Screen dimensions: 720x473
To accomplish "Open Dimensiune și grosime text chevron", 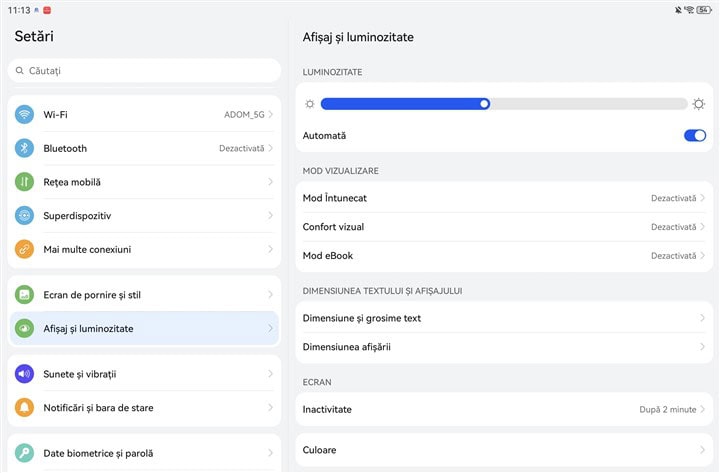I will (702, 318).
